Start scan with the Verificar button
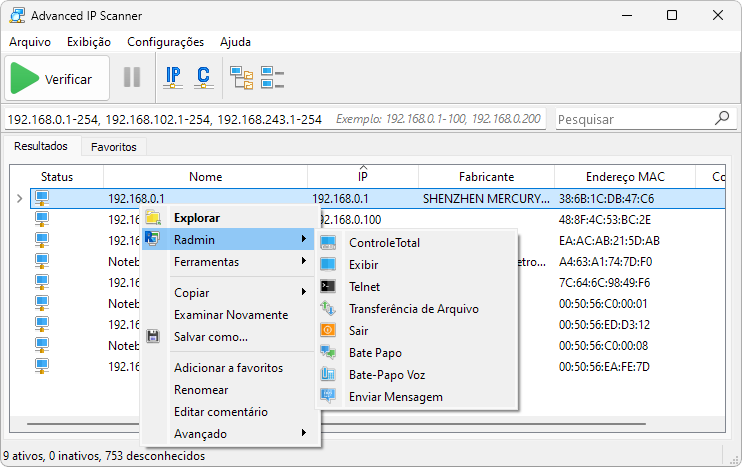 tap(54, 78)
